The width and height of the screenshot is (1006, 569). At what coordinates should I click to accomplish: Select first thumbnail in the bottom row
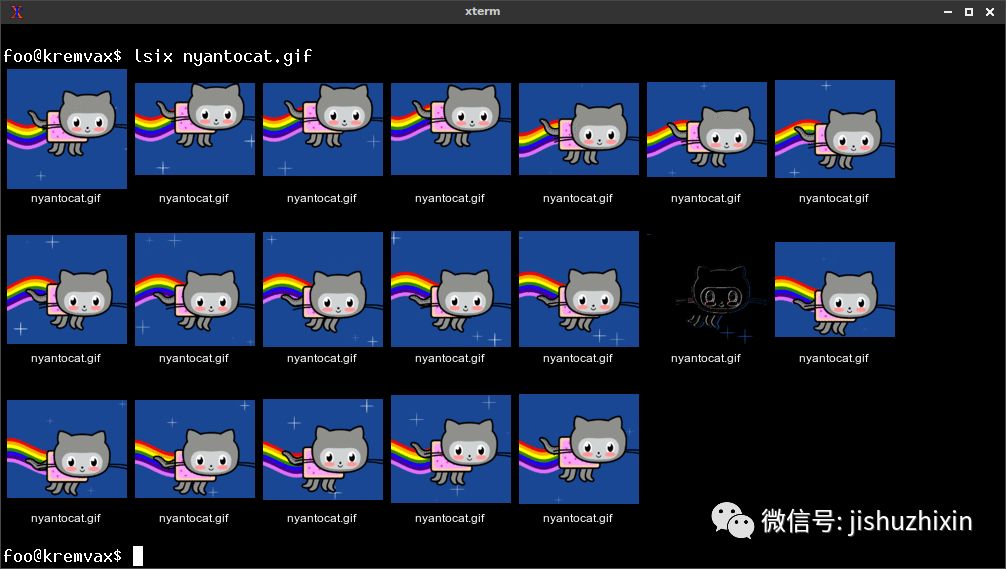(67, 449)
